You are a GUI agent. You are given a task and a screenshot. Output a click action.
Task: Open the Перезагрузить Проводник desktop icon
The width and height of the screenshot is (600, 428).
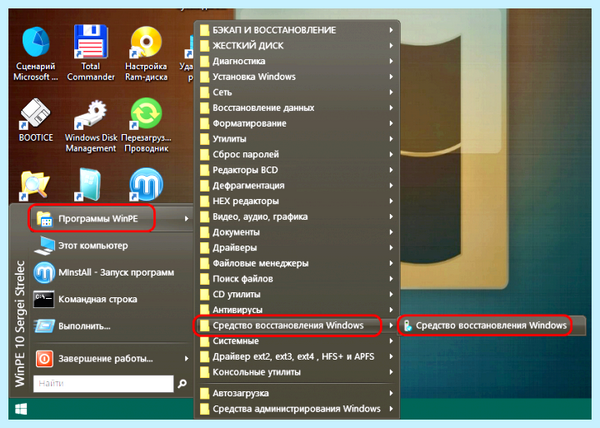click(x=146, y=124)
